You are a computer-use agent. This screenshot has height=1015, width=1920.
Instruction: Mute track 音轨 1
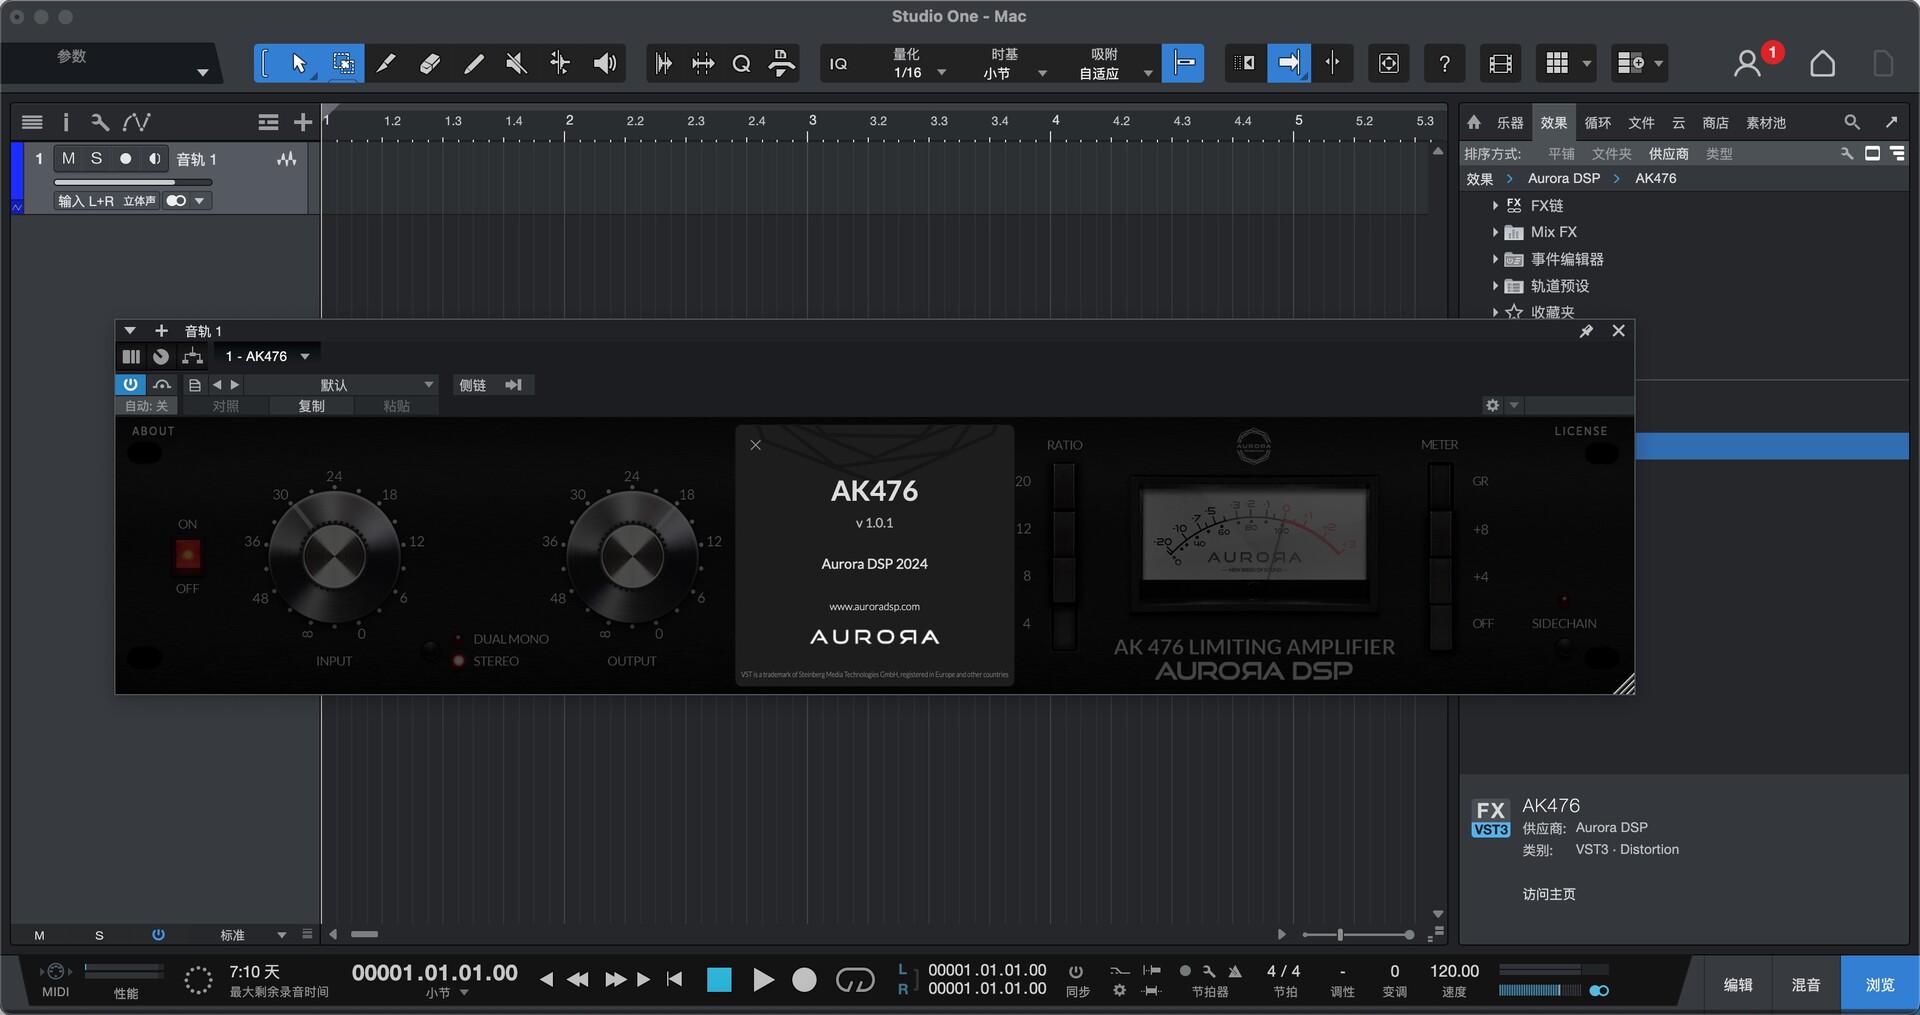pos(68,158)
